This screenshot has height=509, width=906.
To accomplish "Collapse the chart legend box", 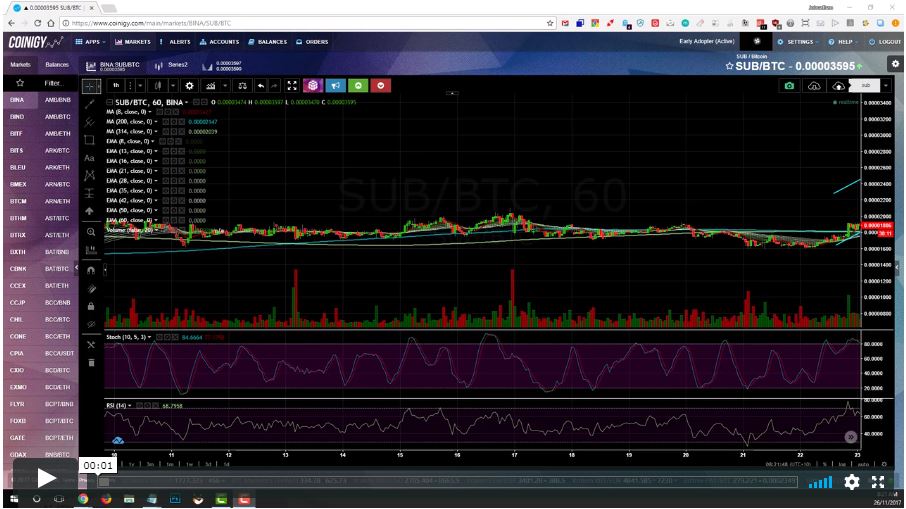I will tap(109, 102).
